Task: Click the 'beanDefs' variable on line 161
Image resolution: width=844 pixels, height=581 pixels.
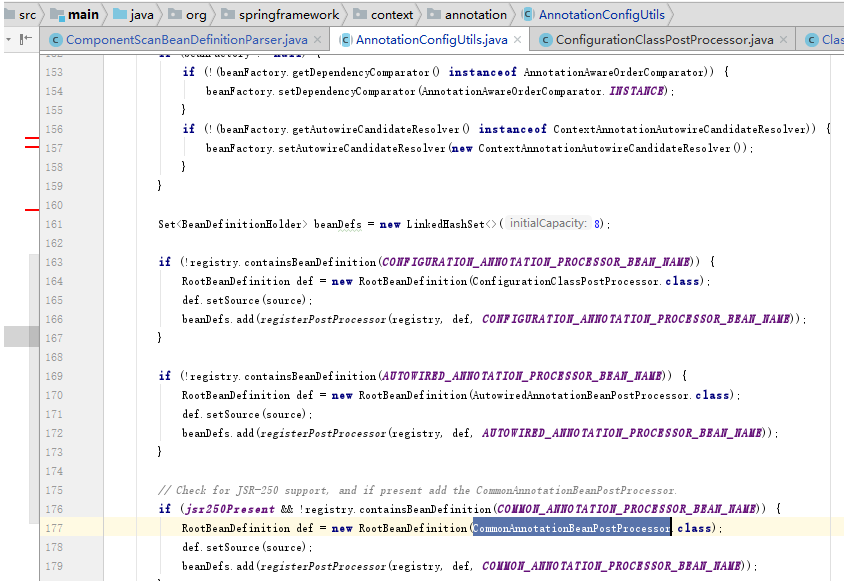Action: [337, 224]
